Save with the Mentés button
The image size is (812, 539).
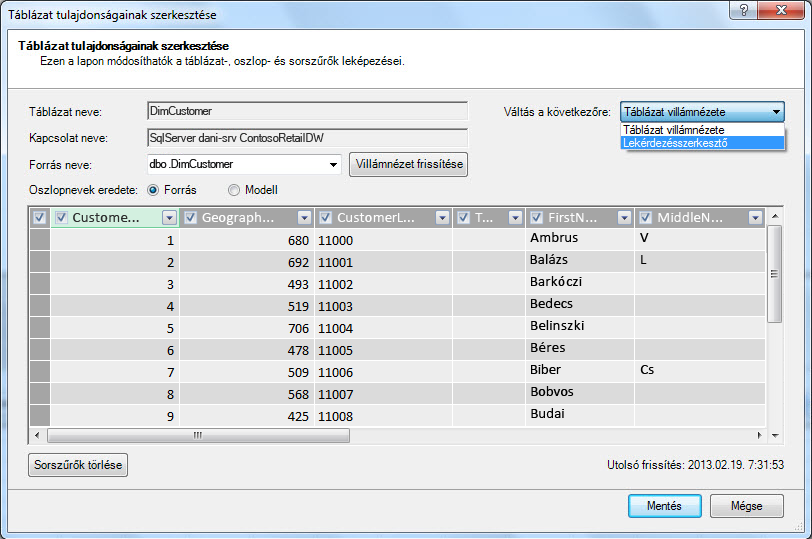click(x=665, y=506)
